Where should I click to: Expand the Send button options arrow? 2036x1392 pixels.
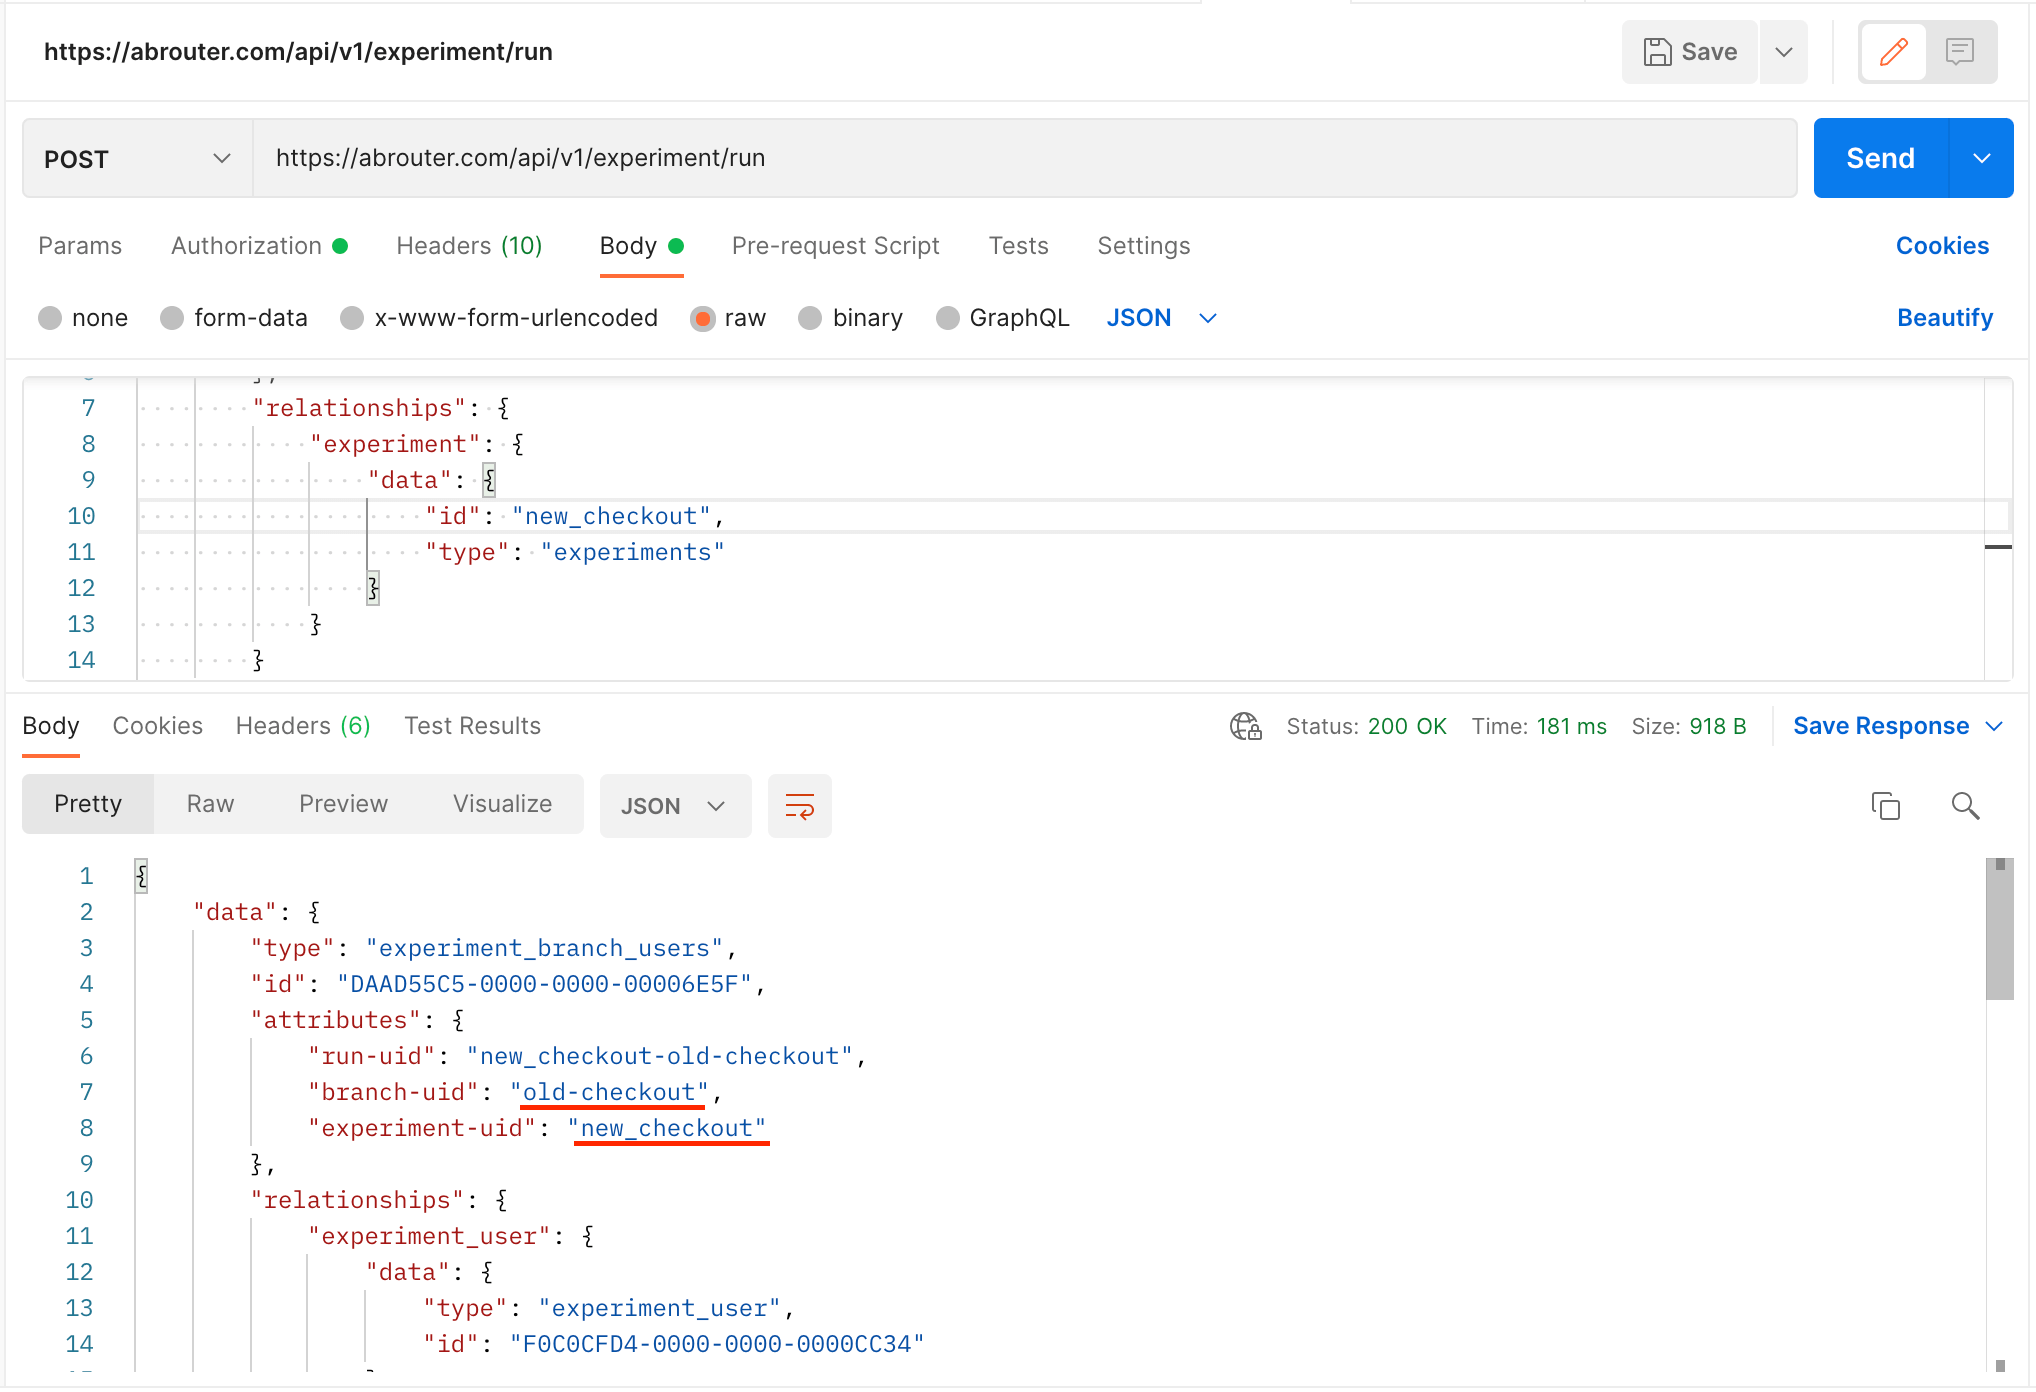[x=1982, y=159]
